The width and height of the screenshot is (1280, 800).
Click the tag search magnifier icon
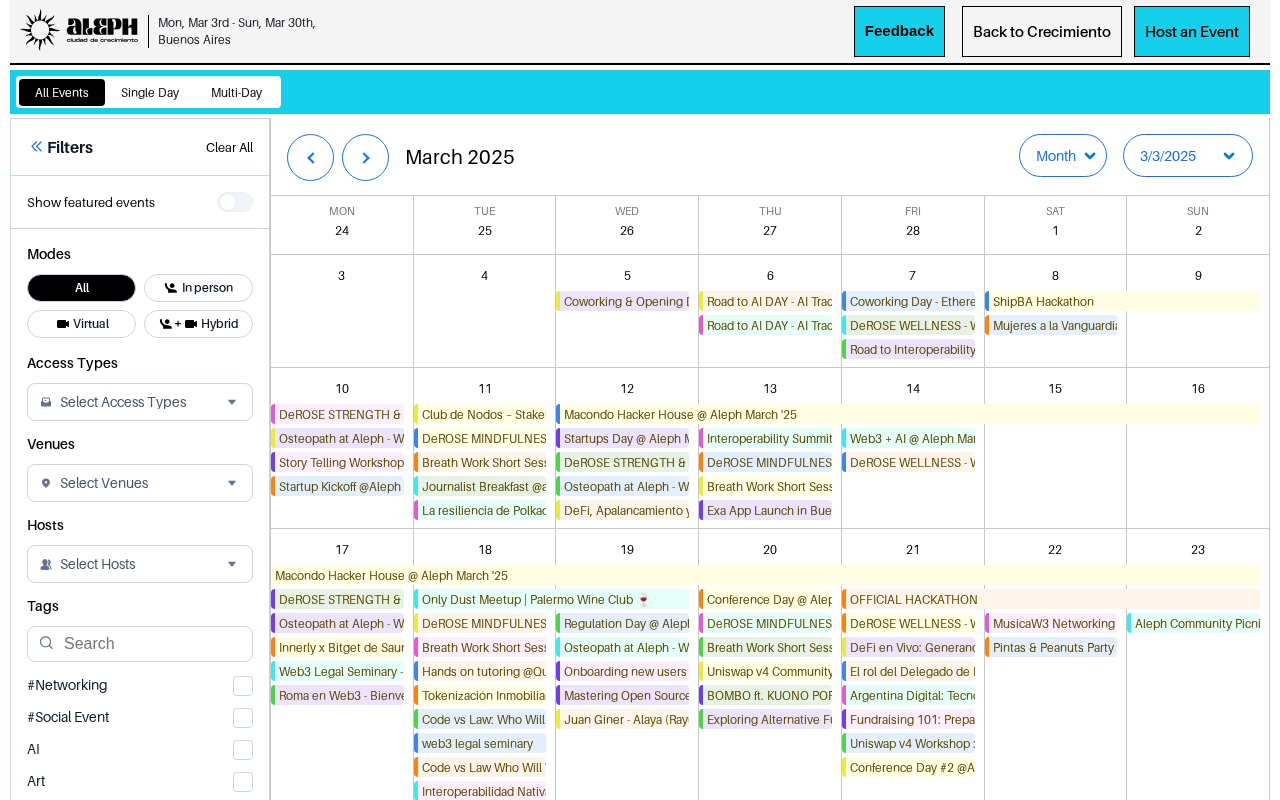(x=46, y=643)
